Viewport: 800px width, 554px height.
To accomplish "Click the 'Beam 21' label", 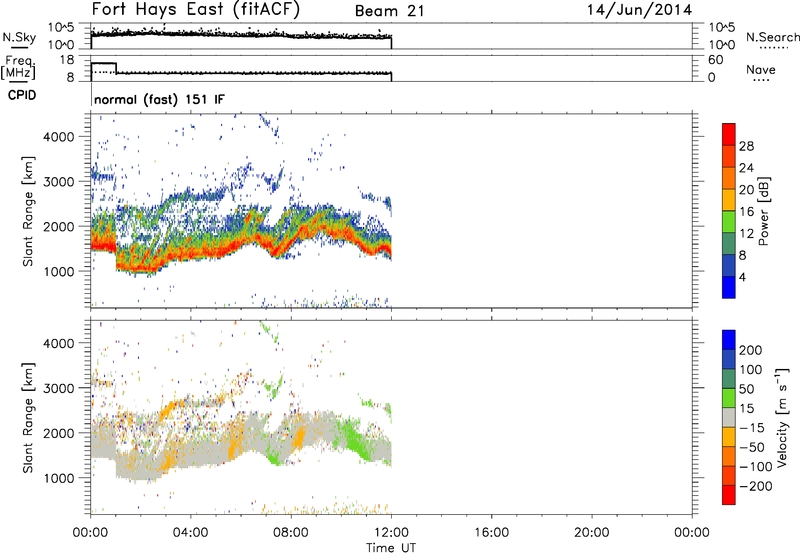I will [x=389, y=11].
